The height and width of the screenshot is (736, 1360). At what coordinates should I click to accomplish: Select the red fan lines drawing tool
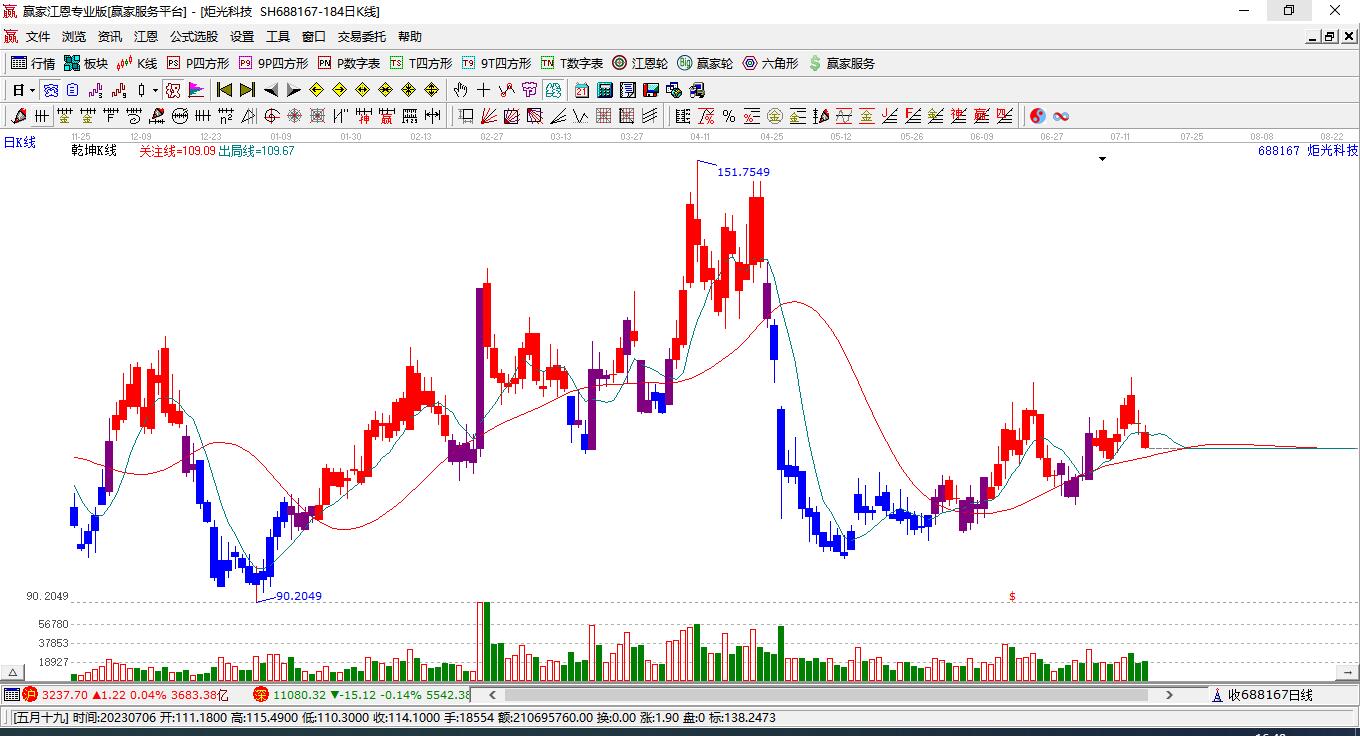click(489, 116)
